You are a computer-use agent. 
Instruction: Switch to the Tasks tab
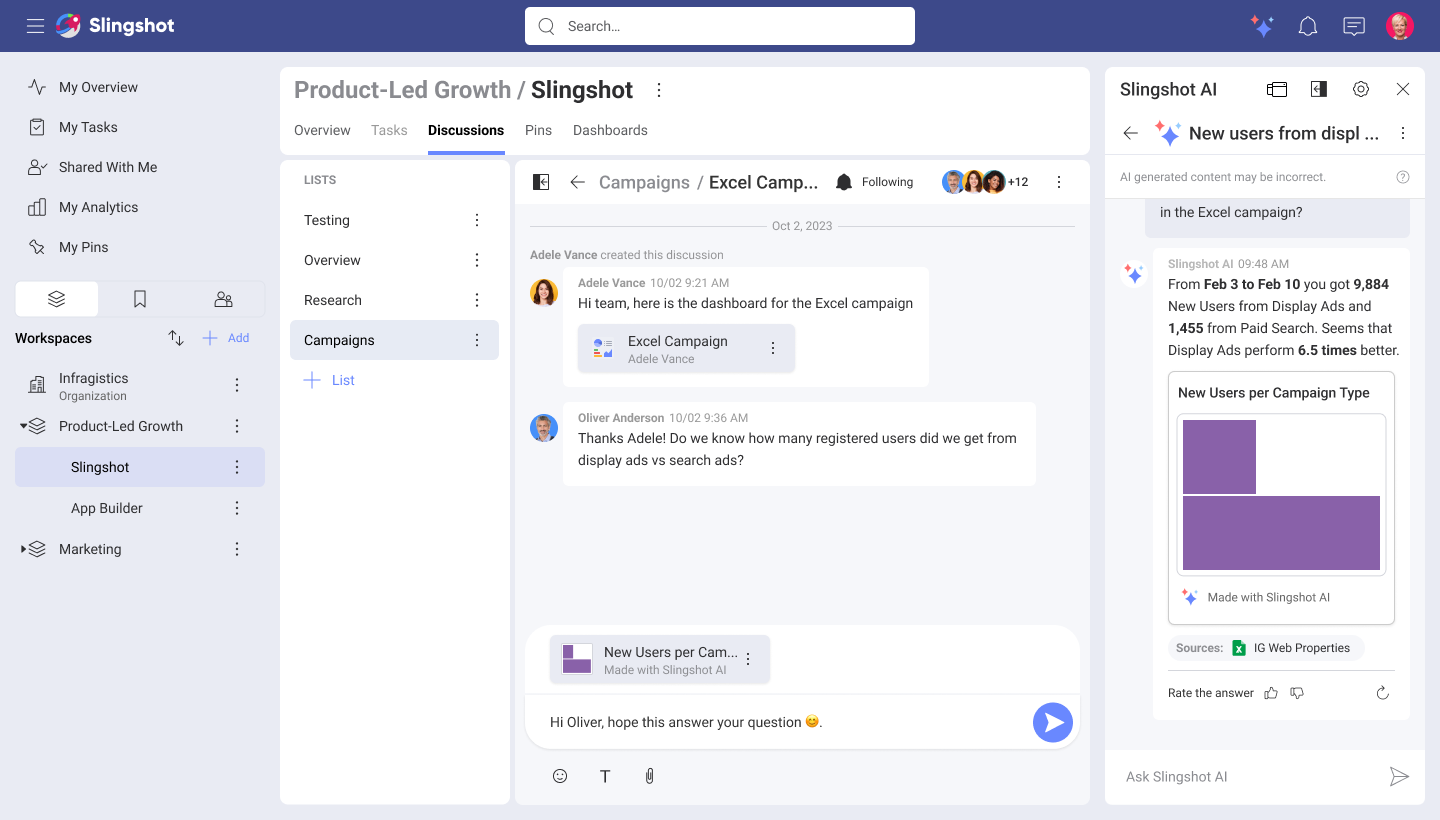tap(389, 130)
